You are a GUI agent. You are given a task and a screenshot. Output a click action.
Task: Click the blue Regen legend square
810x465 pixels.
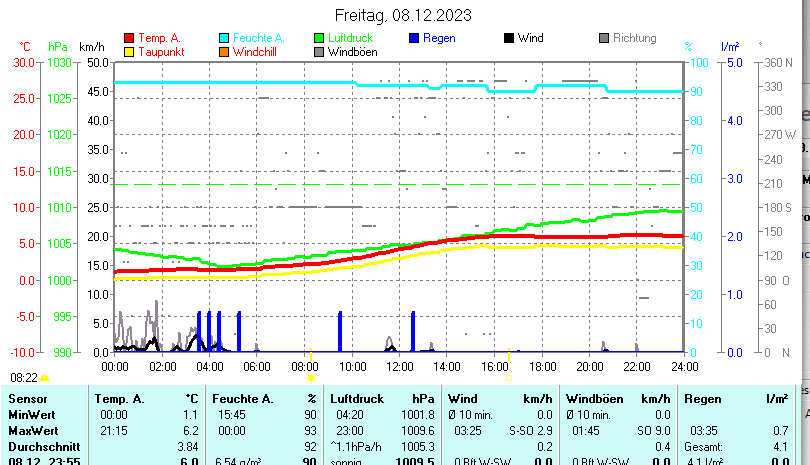[414, 38]
